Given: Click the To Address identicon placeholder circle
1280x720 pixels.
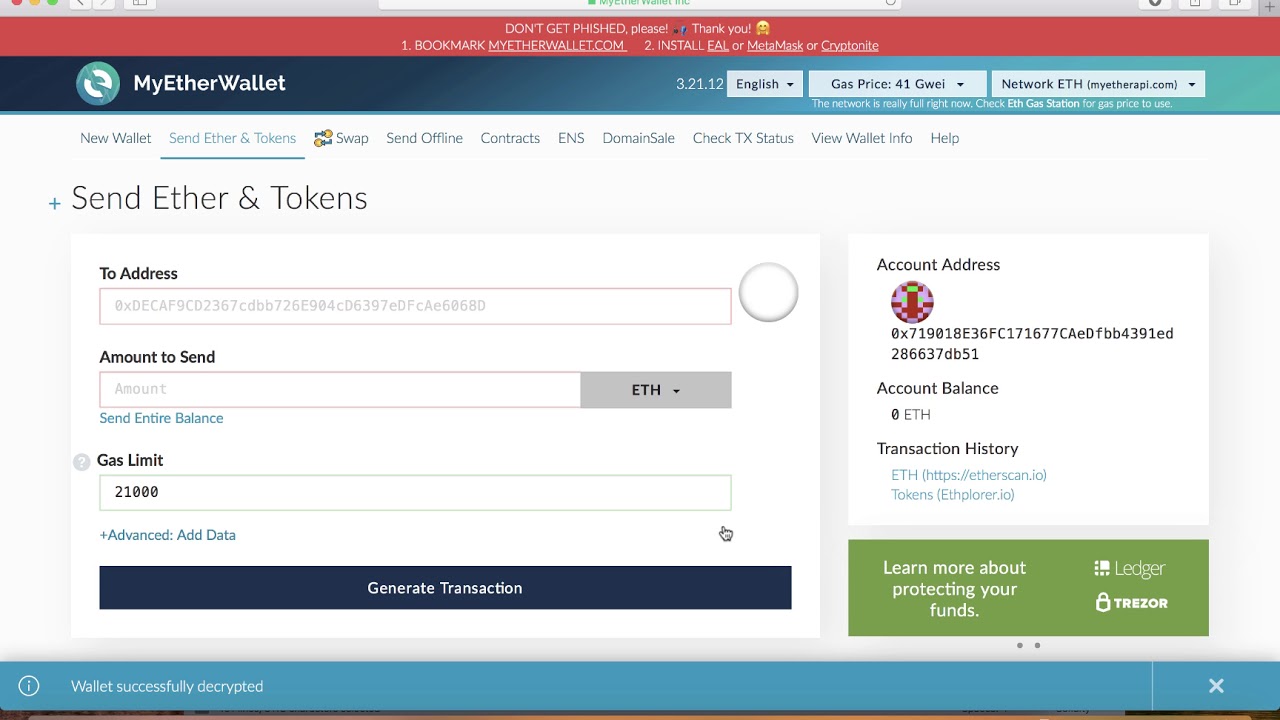Looking at the screenshot, I should pos(768,292).
